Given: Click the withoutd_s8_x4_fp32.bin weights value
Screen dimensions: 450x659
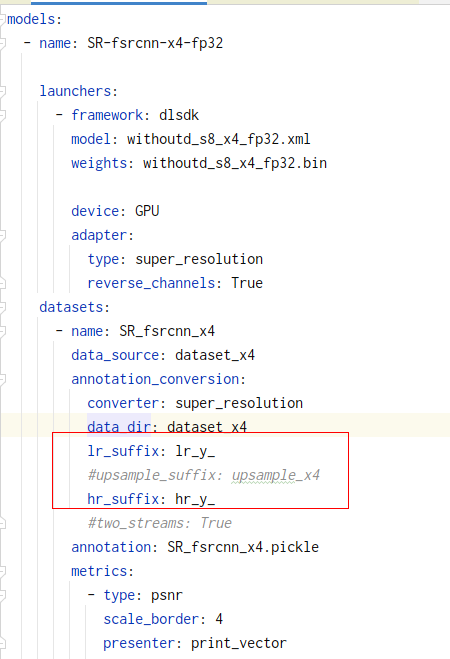Looking at the screenshot, I should click(x=235, y=163).
